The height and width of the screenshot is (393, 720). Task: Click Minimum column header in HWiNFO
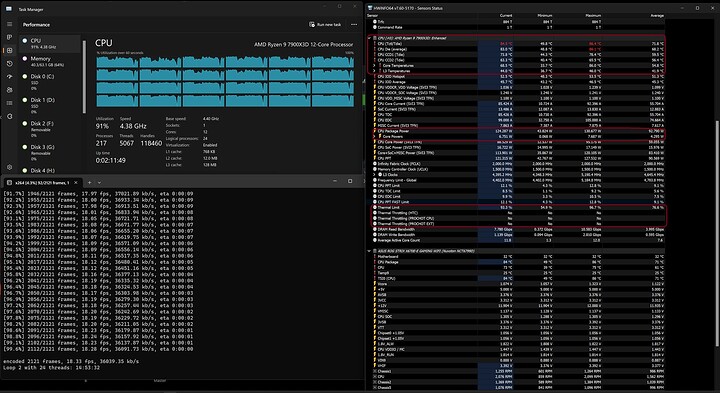(545, 16)
